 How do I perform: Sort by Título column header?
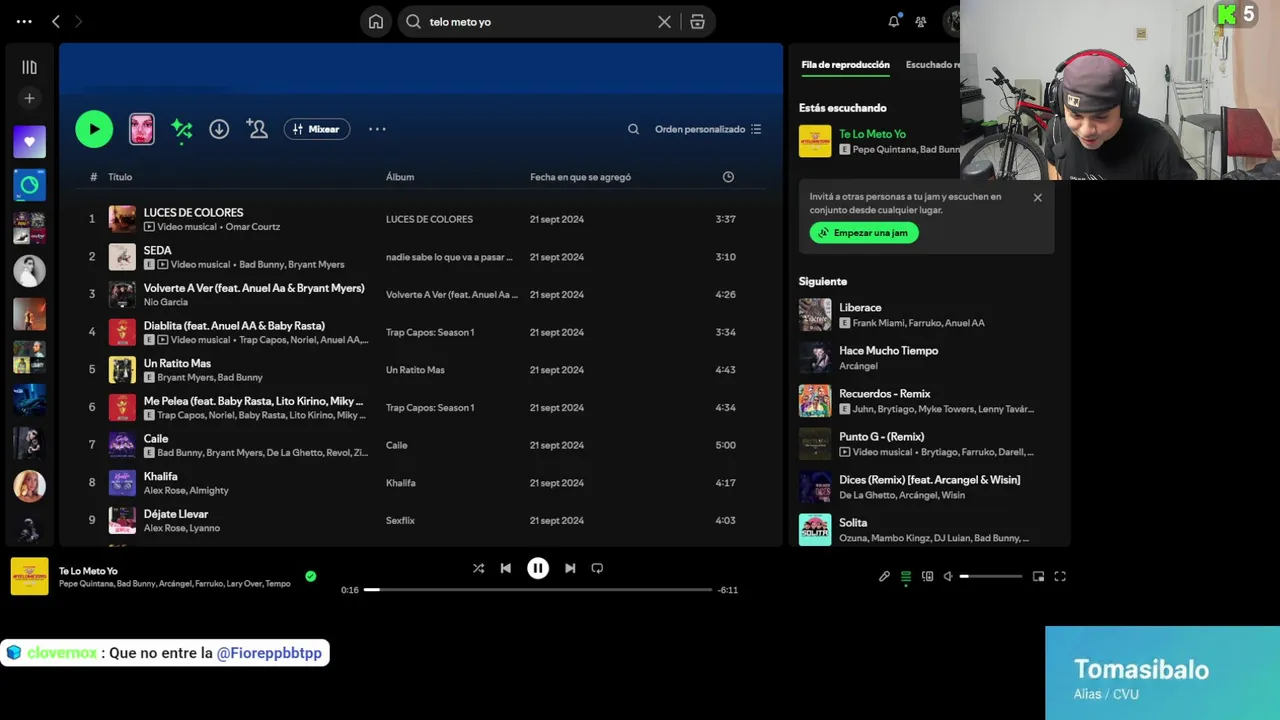coord(120,177)
